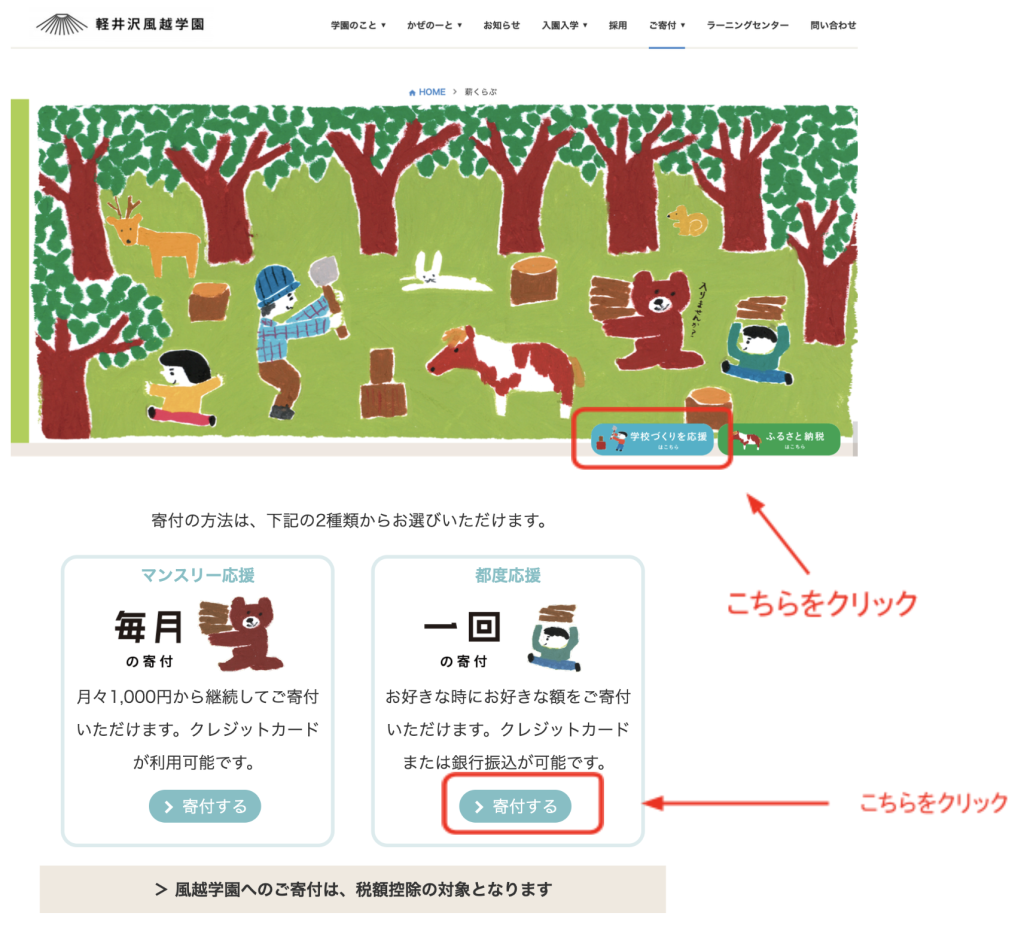
Task: Open the 税額控除の対象となります banner link
Action: [353, 889]
